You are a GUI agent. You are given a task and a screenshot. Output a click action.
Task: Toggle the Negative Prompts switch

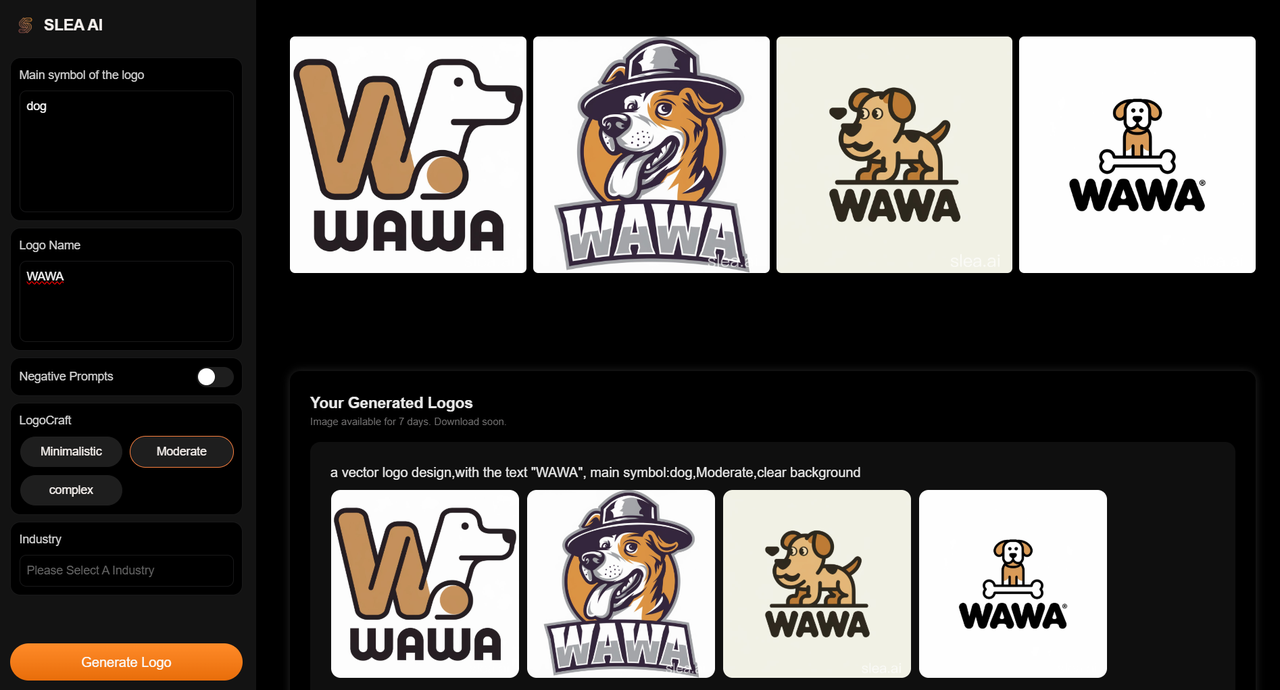[x=215, y=377]
